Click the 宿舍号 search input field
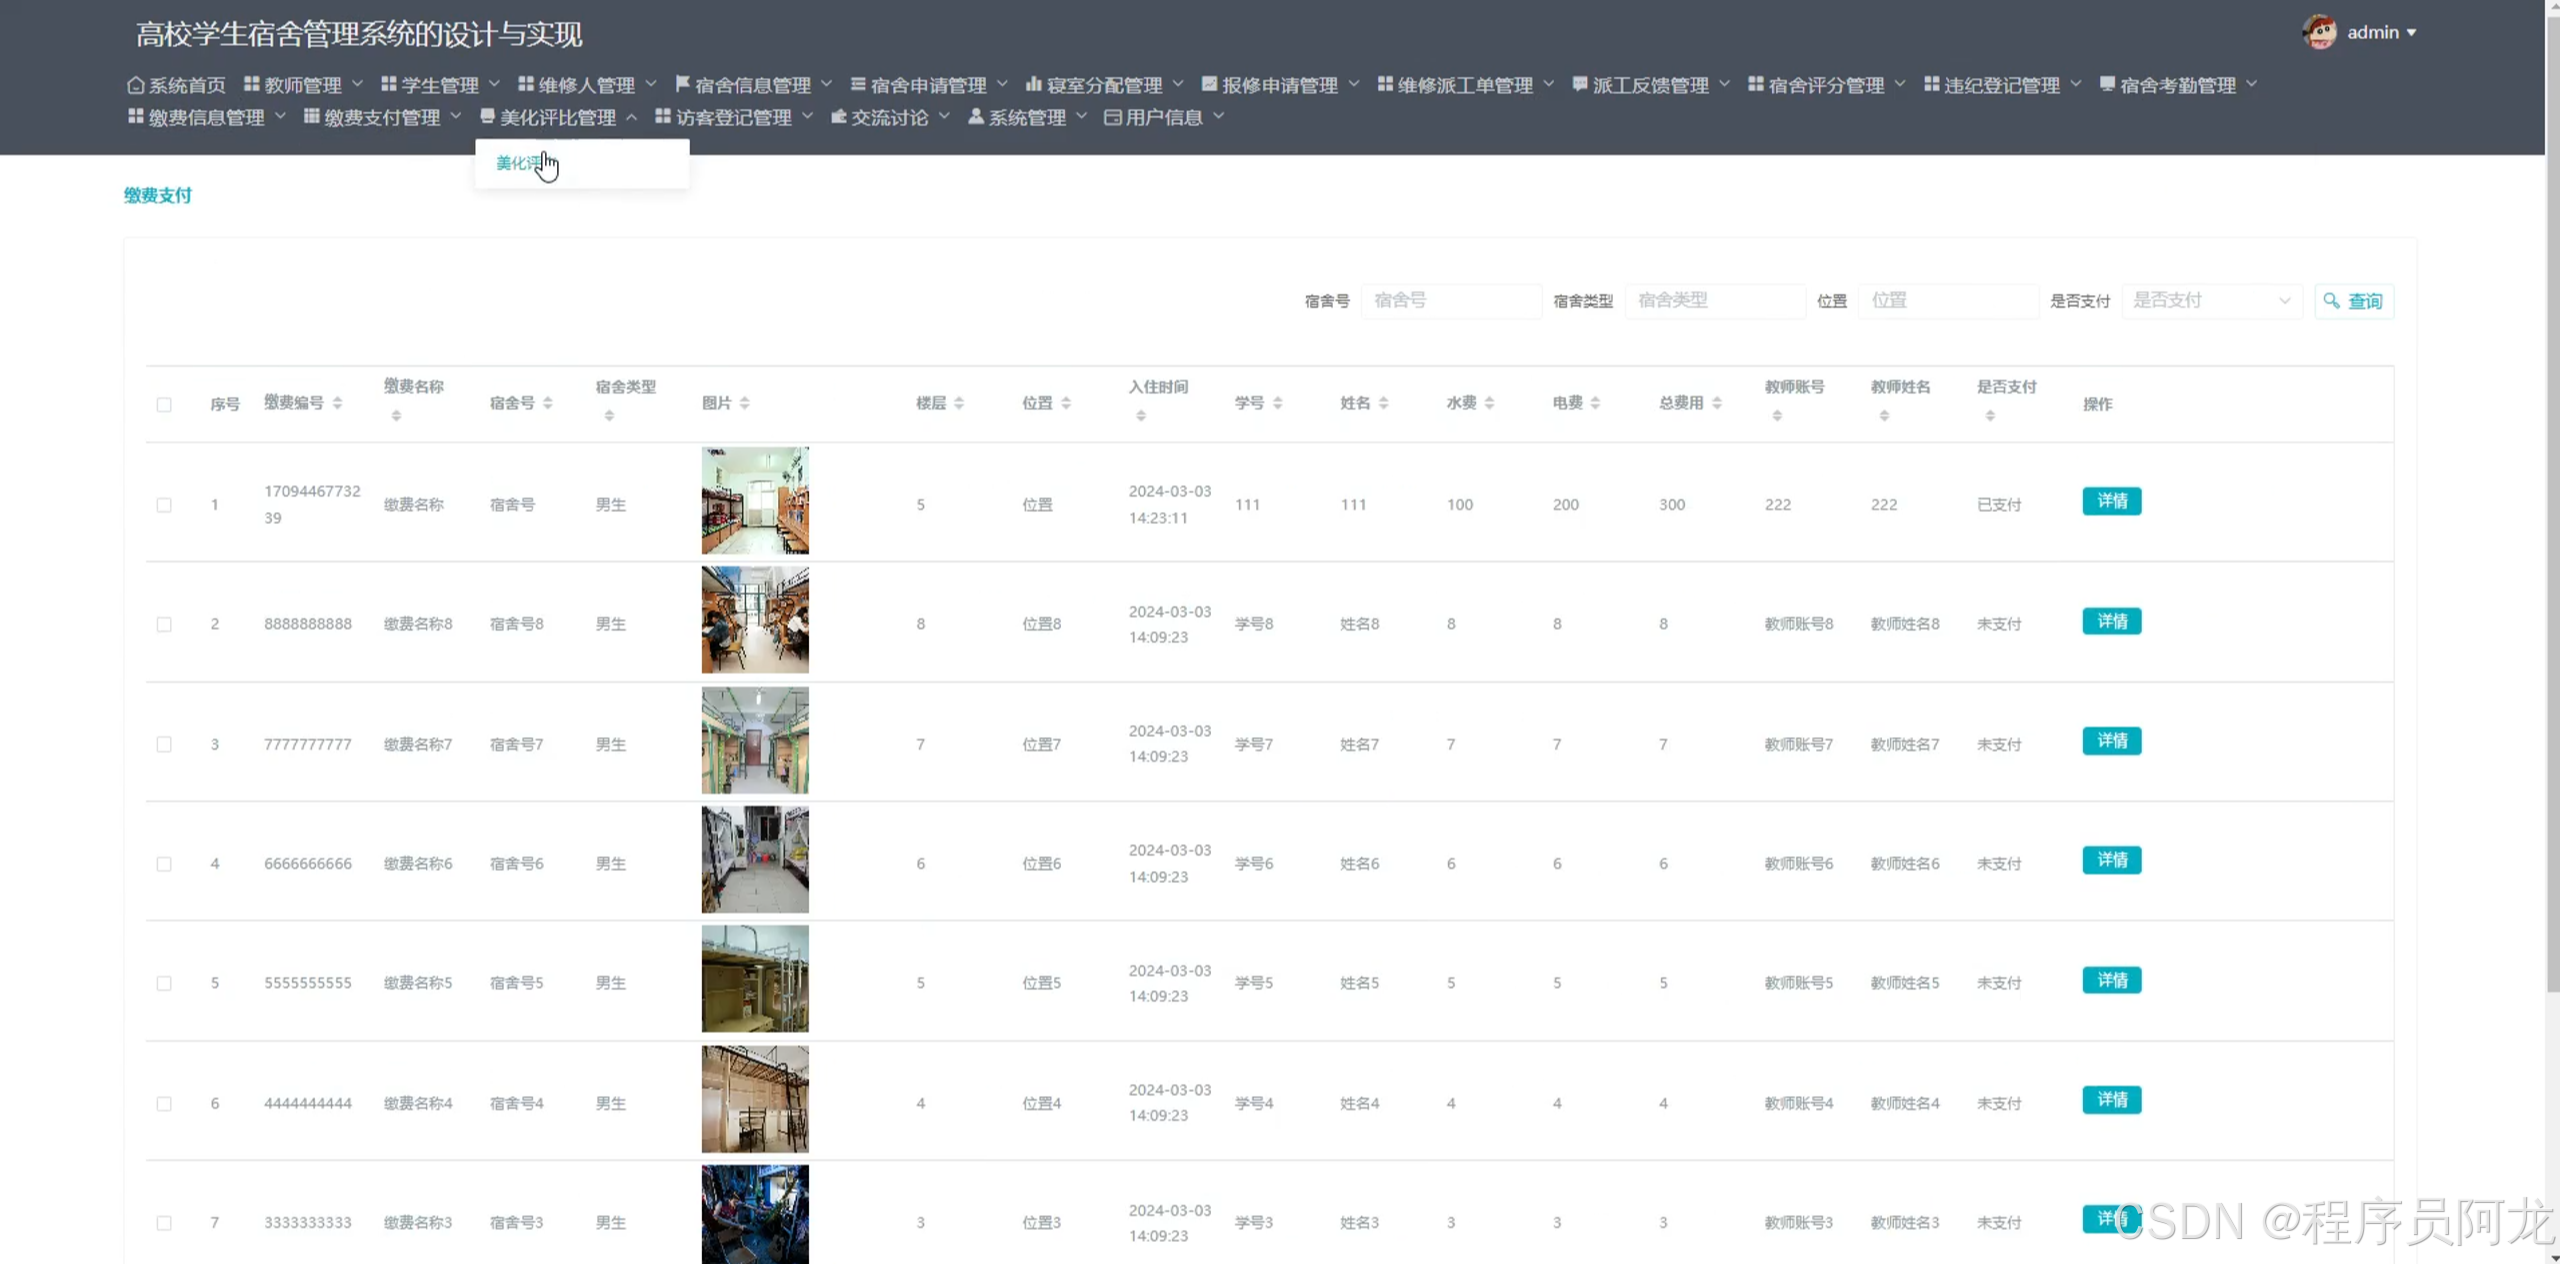 1450,300
